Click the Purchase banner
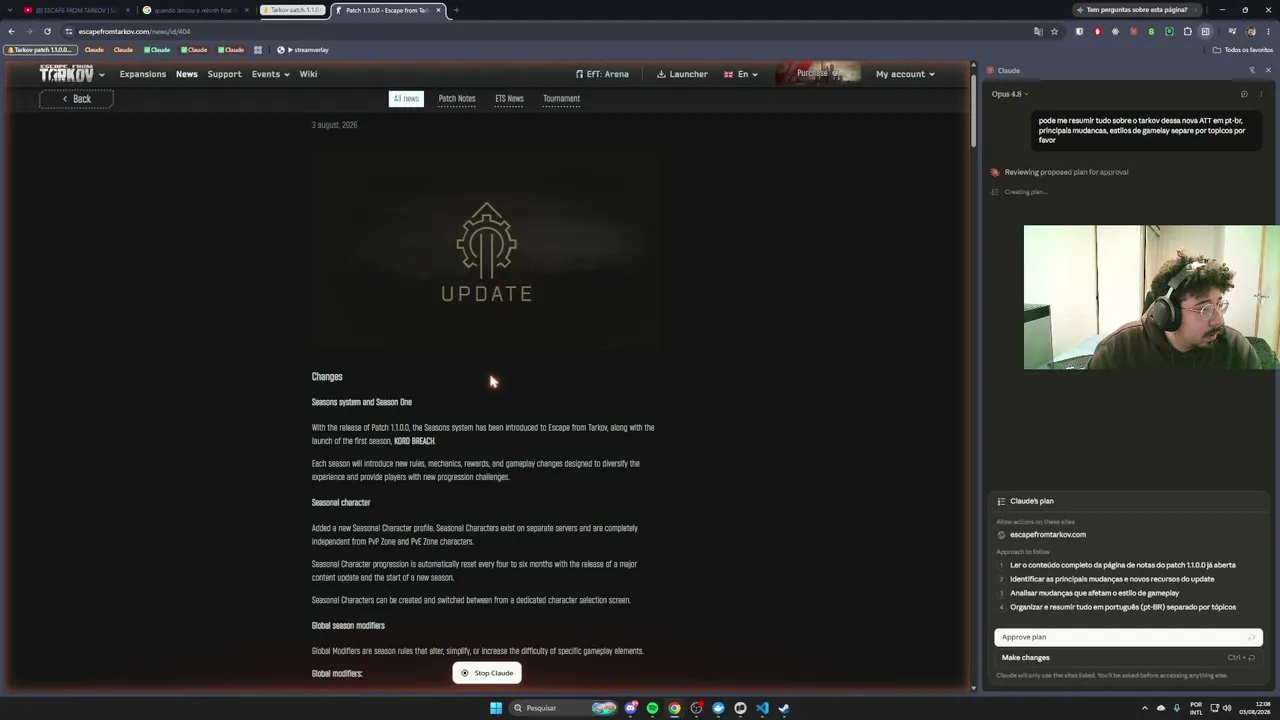Viewport: 1280px width, 720px height. point(818,73)
